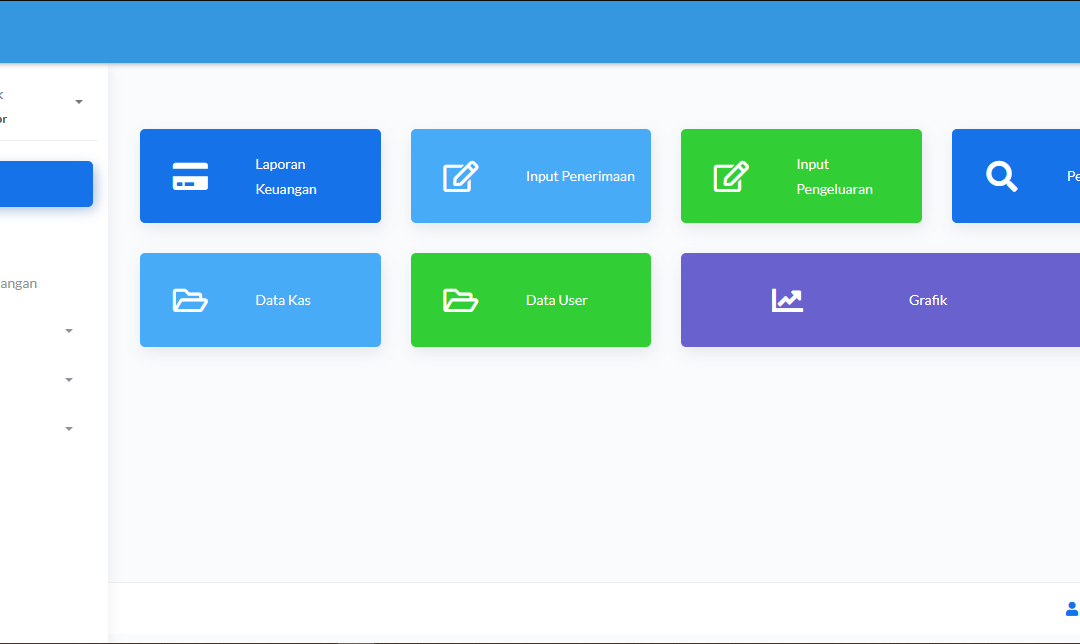Expand the topmost of three sidebar submenu arrows
This screenshot has height=644, width=1080.
[69, 331]
